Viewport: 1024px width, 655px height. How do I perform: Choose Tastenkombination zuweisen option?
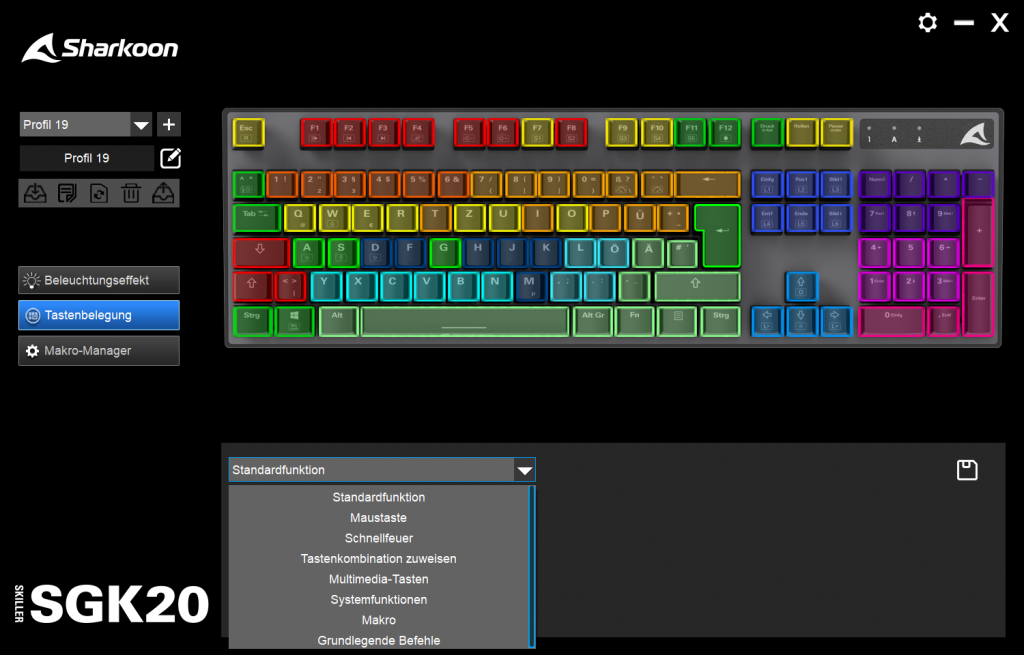click(378, 559)
